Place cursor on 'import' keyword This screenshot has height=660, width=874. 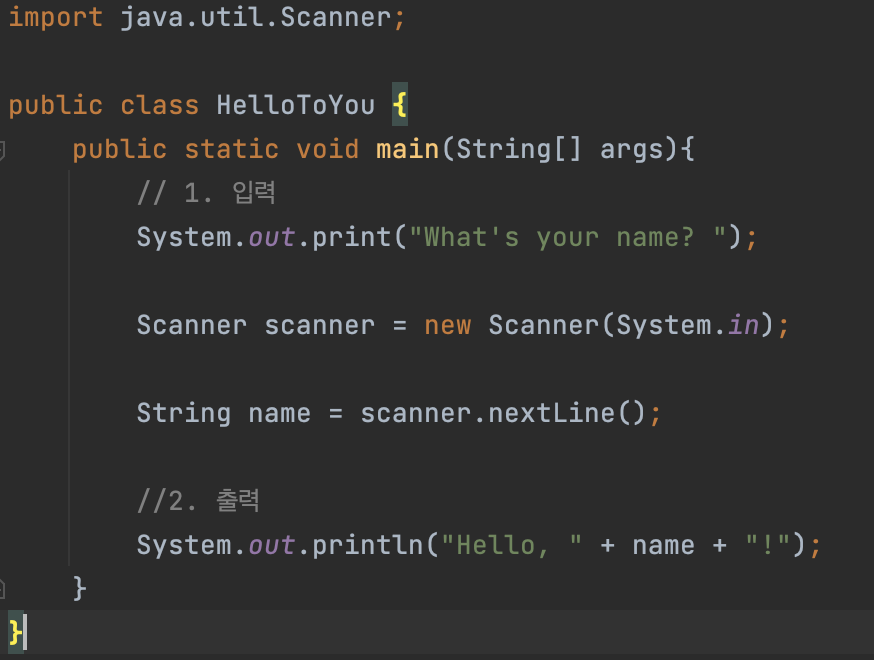(x=56, y=17)
